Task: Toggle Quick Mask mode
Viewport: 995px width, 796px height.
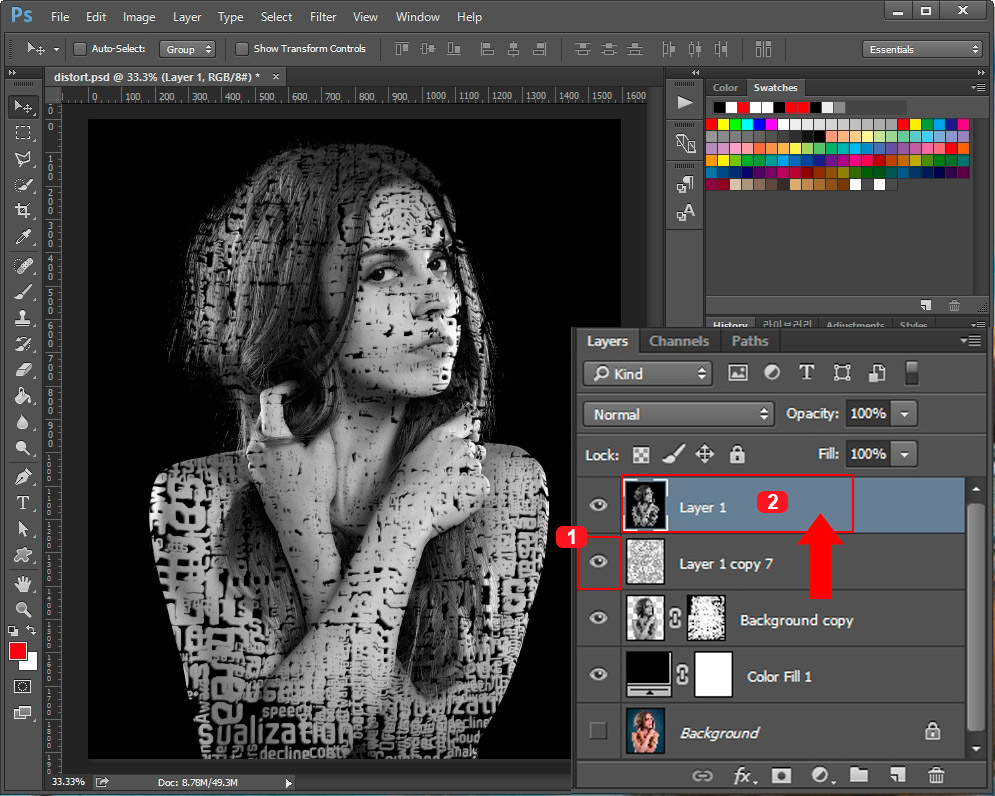Action: (x=23, y=686)
